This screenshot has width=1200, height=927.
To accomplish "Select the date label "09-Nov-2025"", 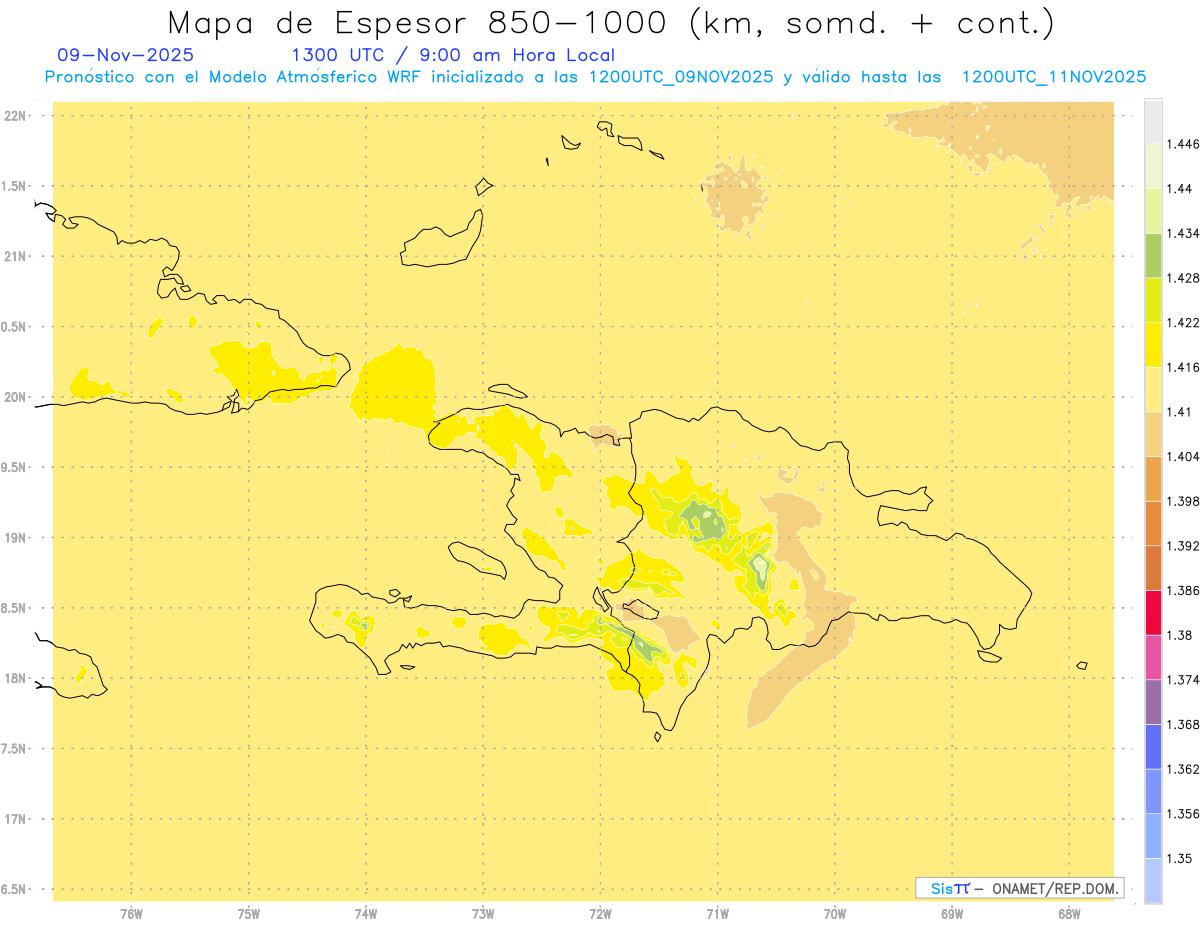I will coord(126,55).
